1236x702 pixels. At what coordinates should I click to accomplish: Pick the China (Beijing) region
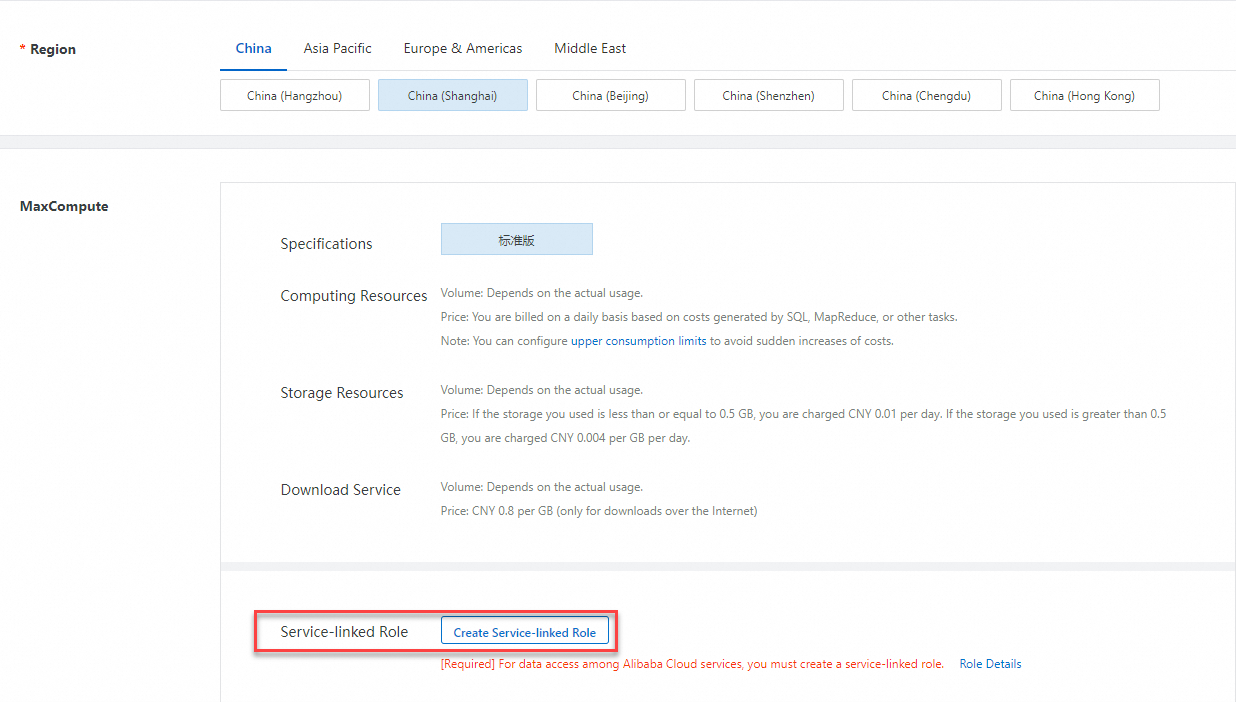coord(611,96)
